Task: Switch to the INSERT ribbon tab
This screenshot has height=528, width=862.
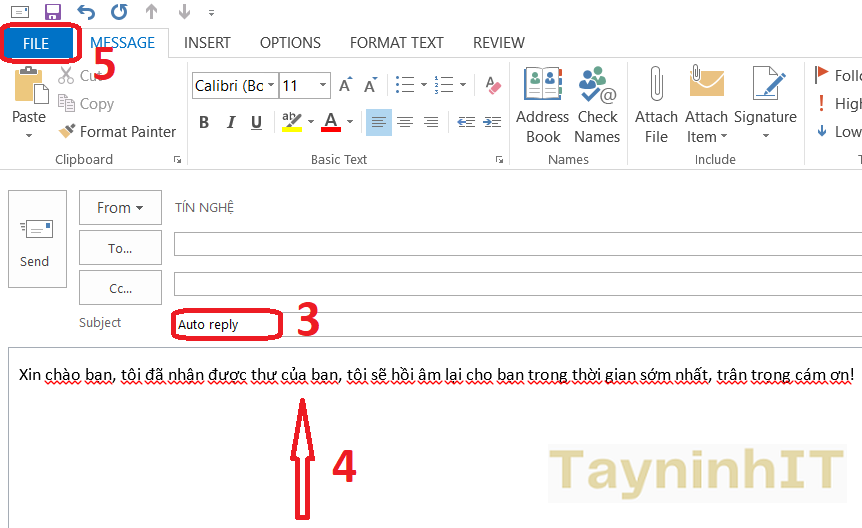Action: [207, 43]
